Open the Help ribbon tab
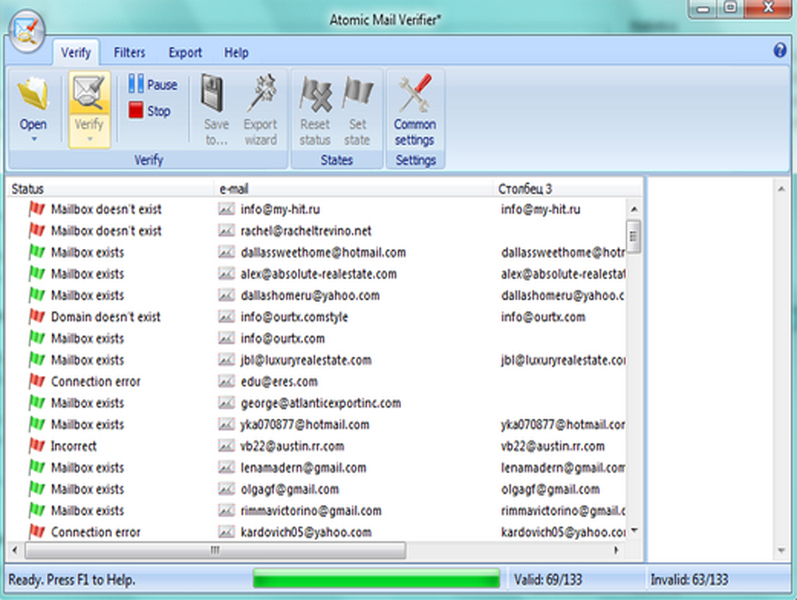This screenshot has width=797, height=600. [236, 52]
